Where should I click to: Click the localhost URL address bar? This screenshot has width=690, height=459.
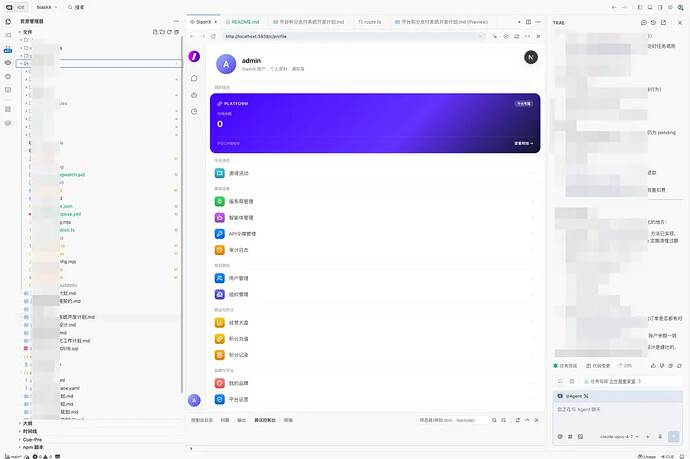click(x=354, y=37)
